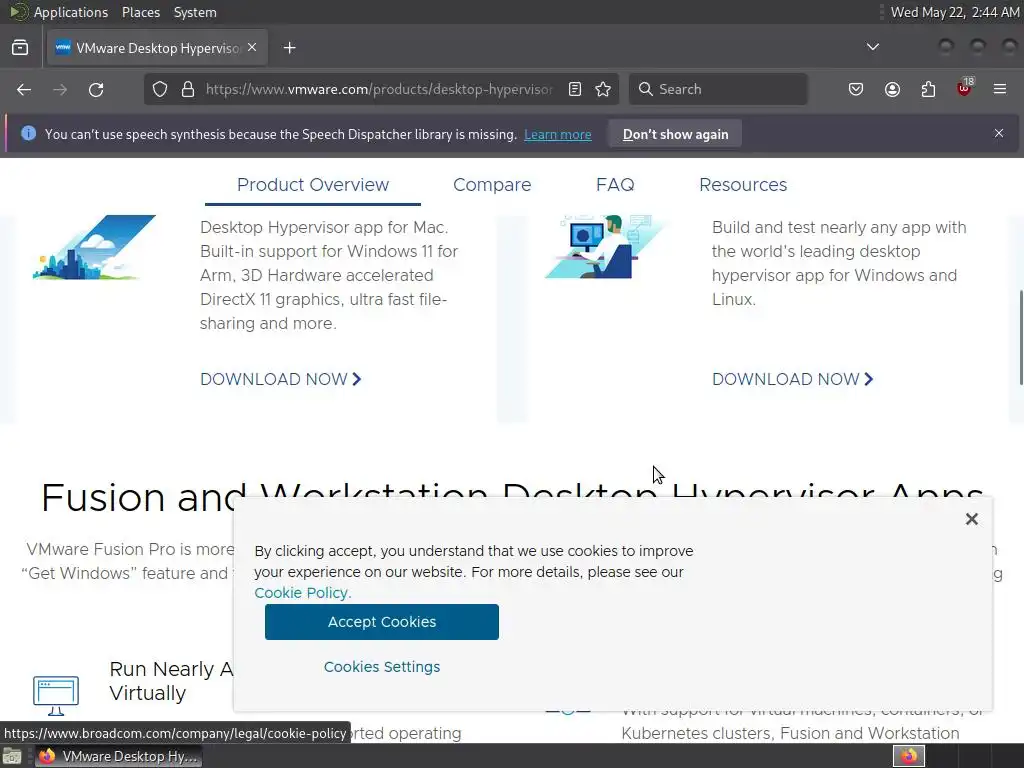Open the Firefox account icon
The width and height of the screenshot is (1024, 768).
[892, 89]
